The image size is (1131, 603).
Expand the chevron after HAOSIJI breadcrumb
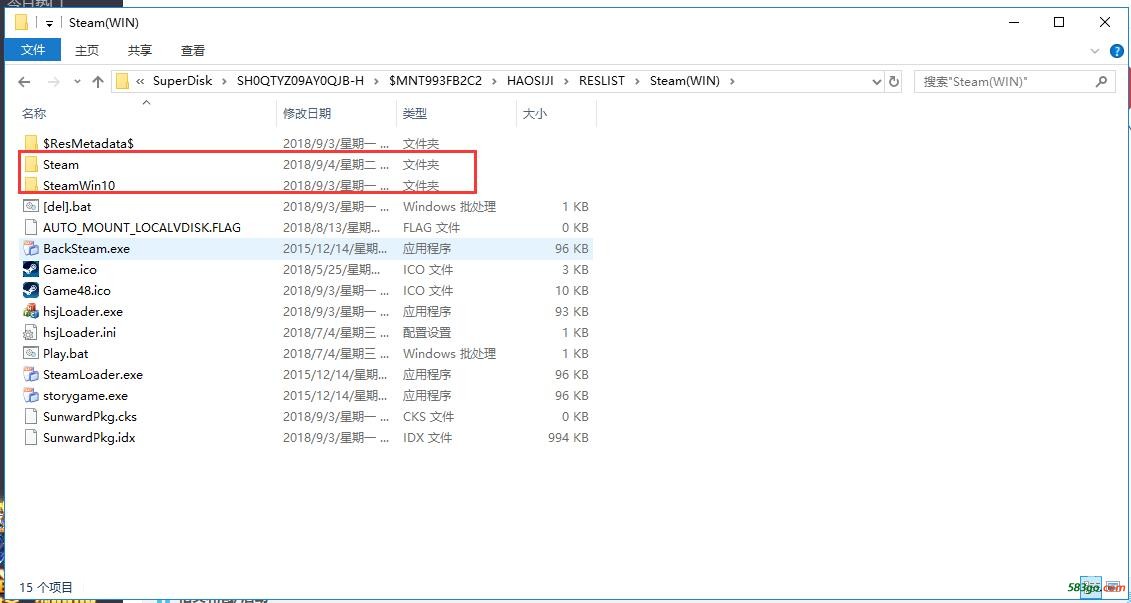(566, 81)
